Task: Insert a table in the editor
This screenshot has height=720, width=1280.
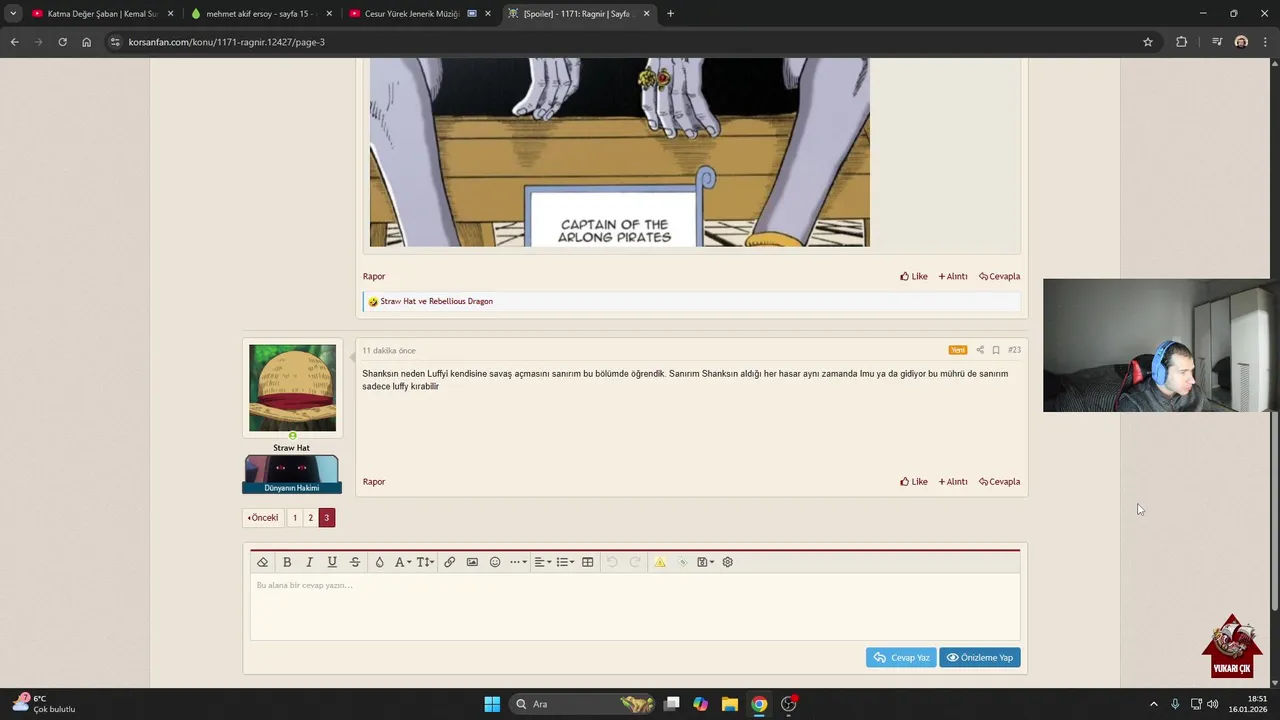Action: [x=588, y=562]
